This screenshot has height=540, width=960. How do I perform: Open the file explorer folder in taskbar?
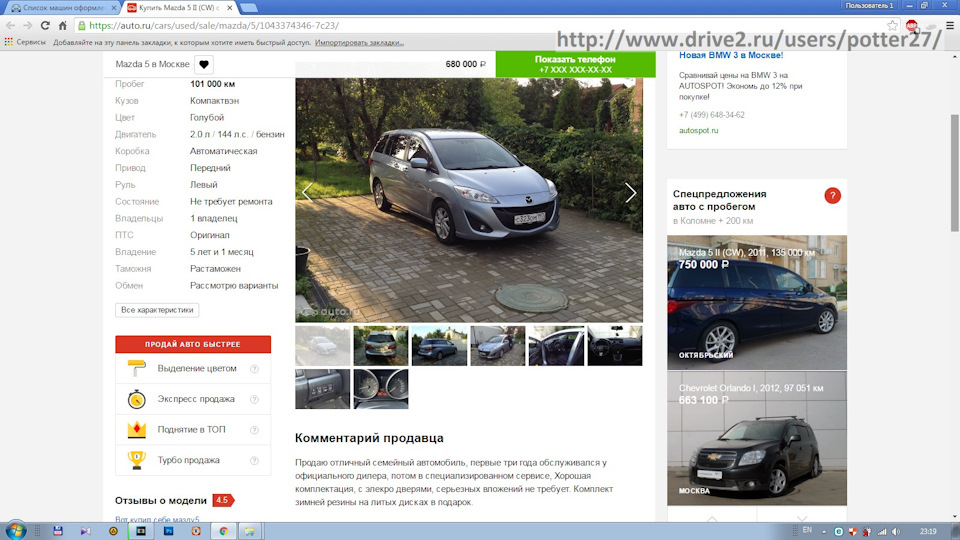click(250, 531)
